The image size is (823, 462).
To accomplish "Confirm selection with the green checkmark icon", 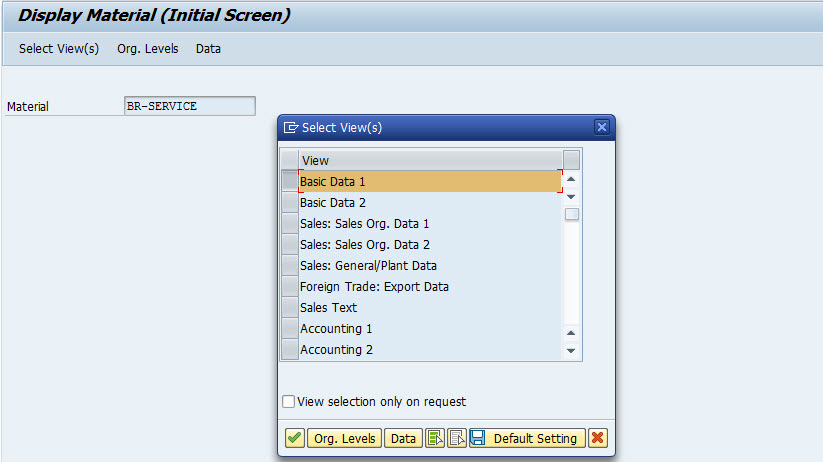I will click(295, 438).
